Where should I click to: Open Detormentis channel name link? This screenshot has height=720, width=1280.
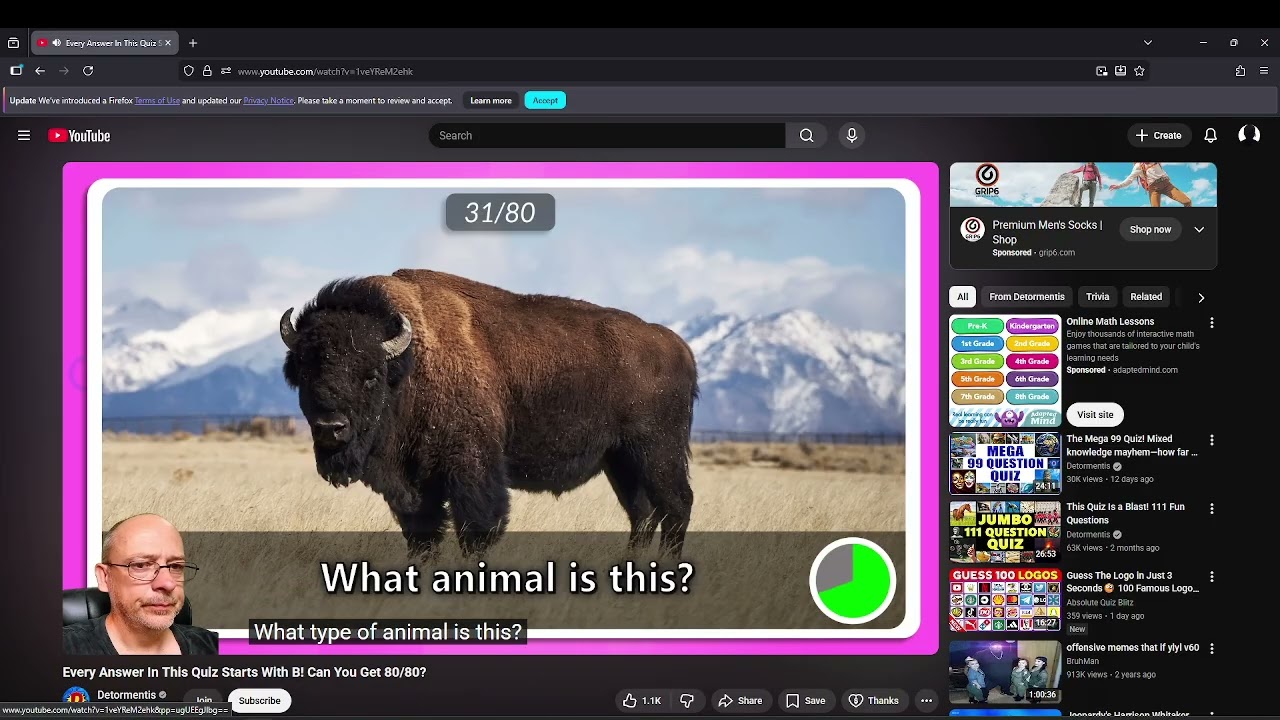(126, 695)
